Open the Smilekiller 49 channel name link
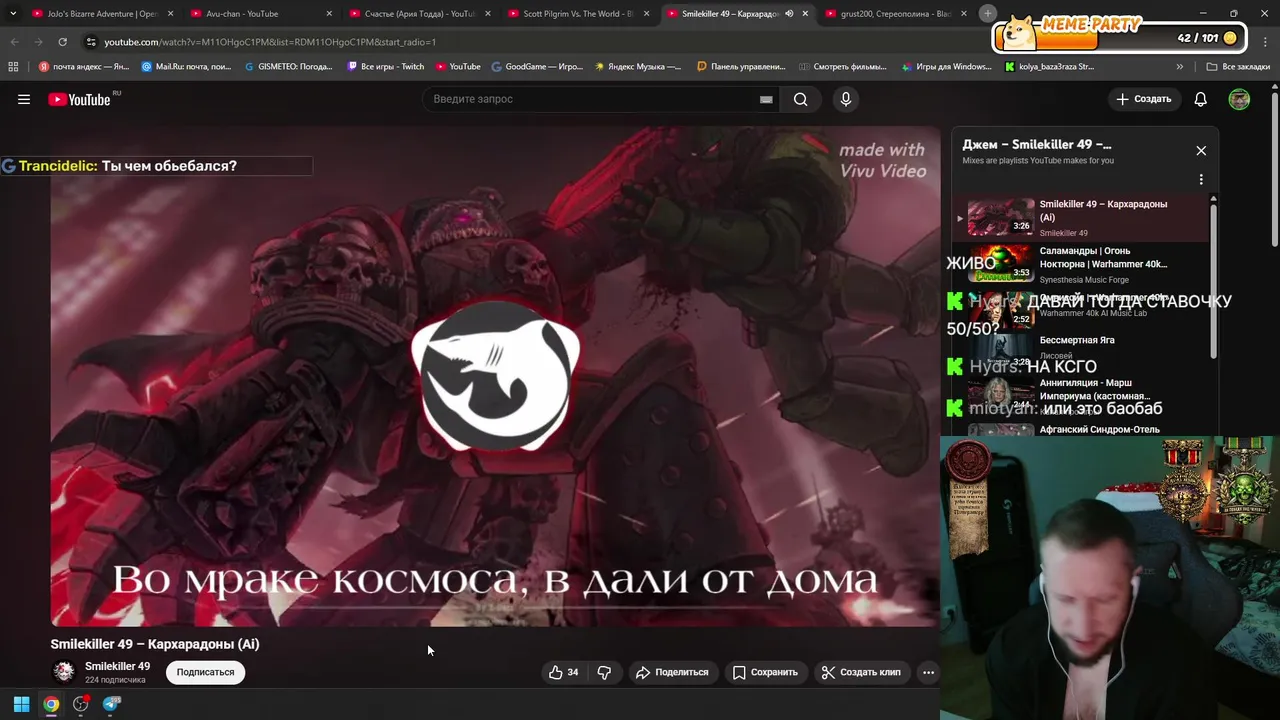 click(x=117, y=666)
